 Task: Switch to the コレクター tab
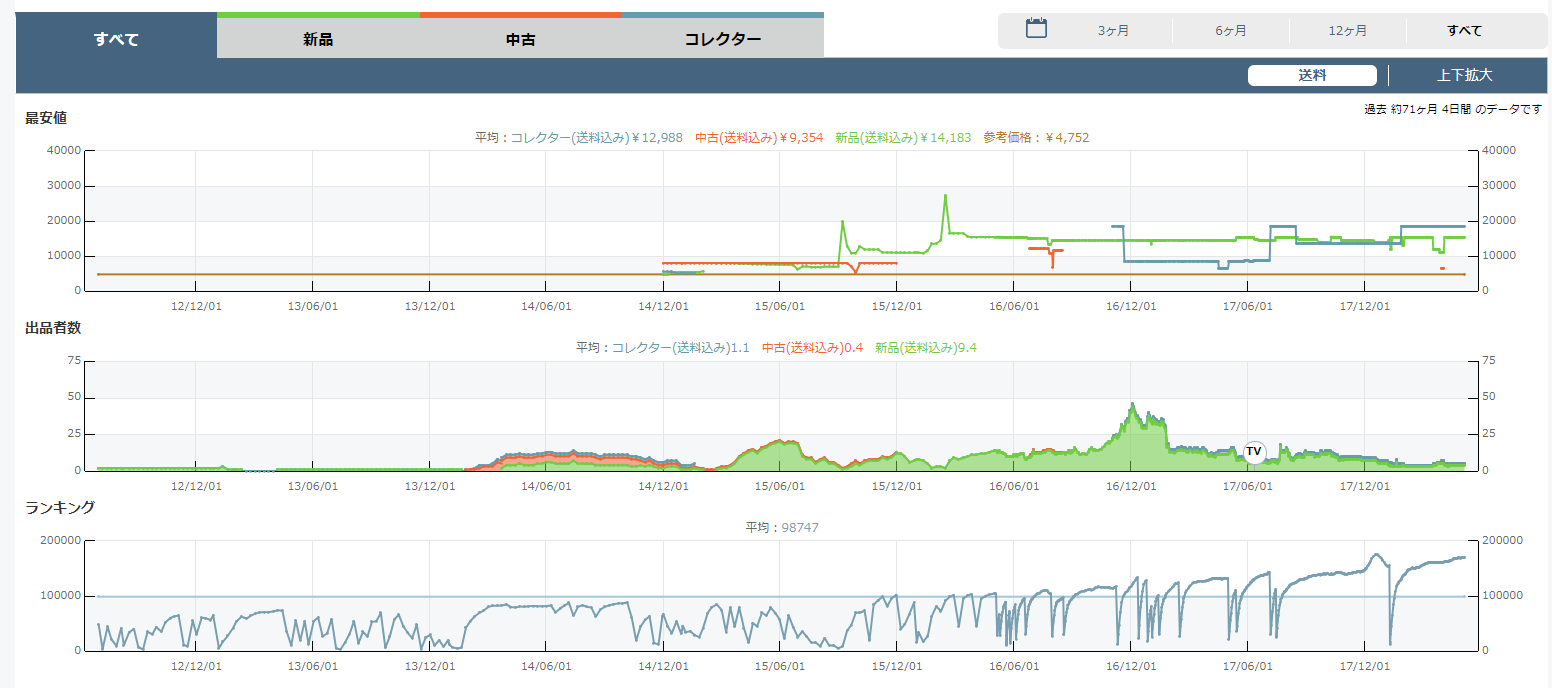722,40
